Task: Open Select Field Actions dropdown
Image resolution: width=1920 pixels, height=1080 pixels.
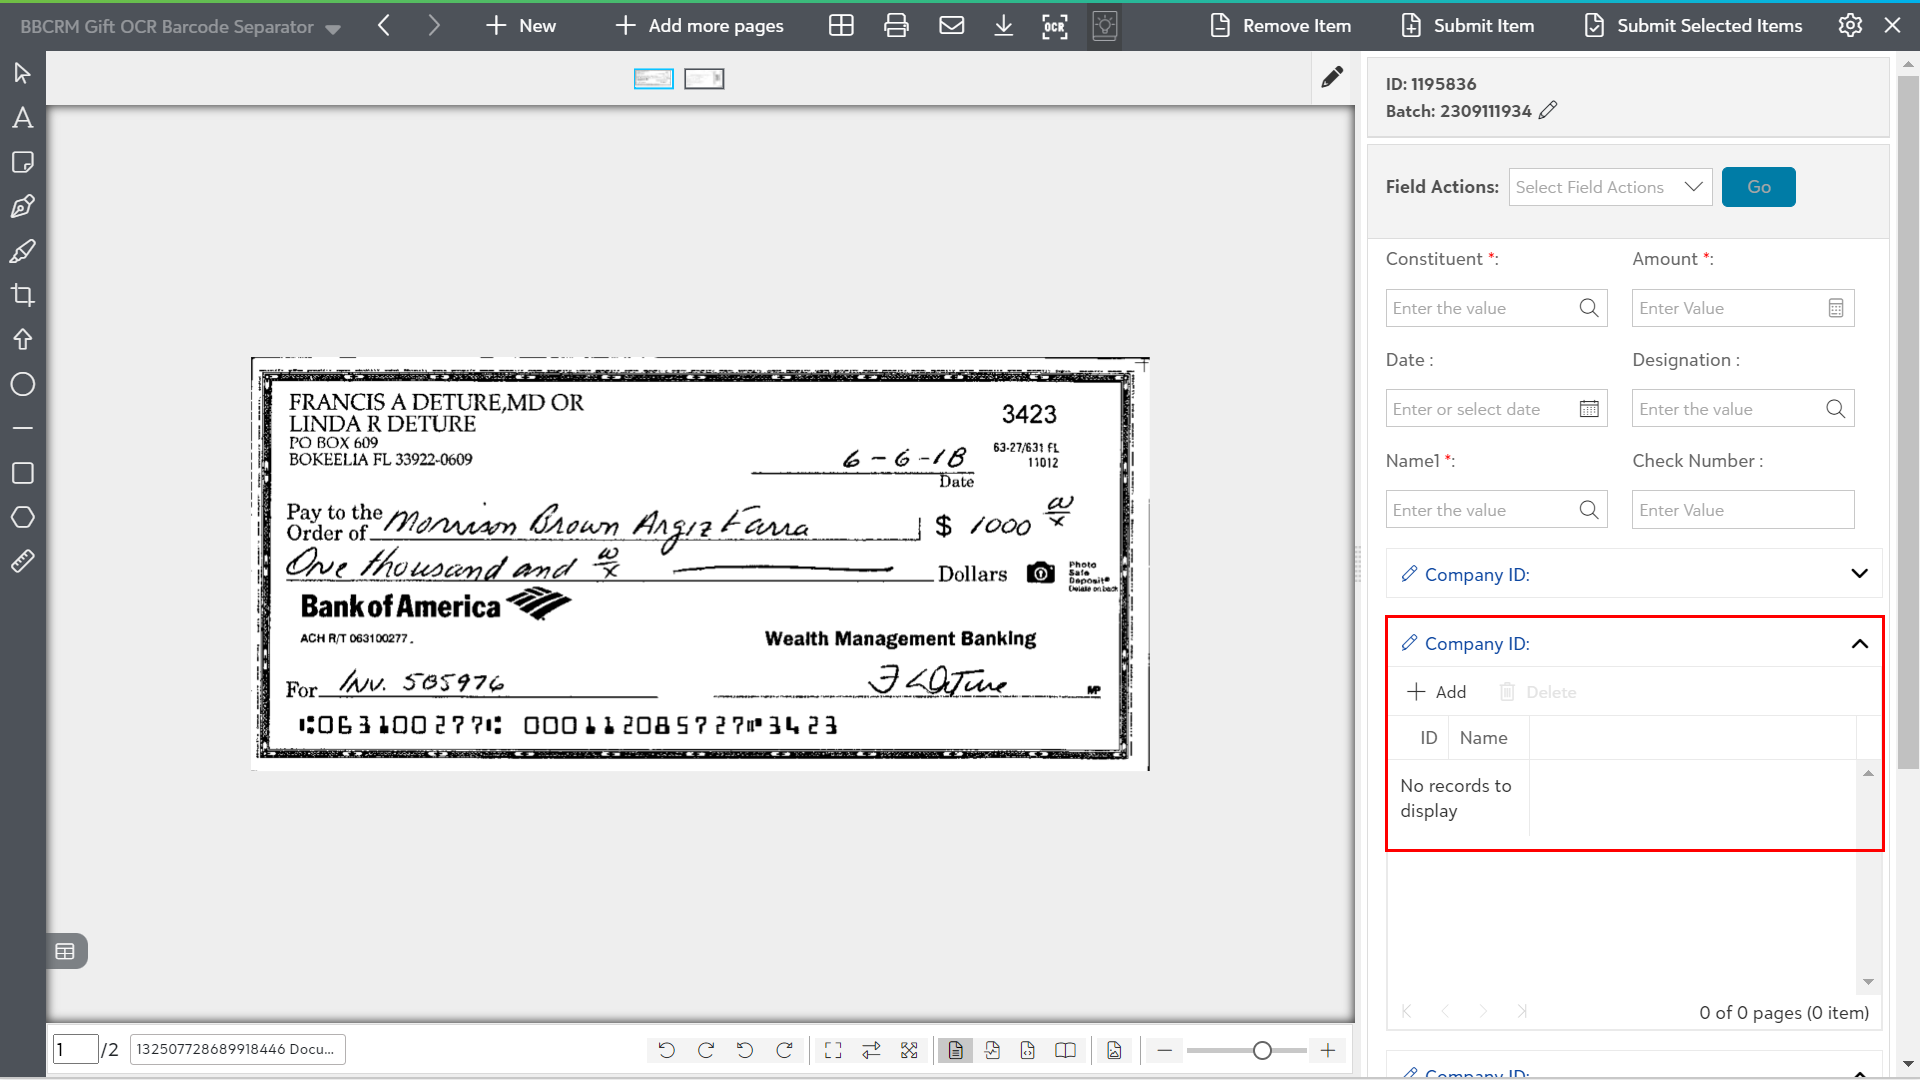Action: [x=1610, y=187]
